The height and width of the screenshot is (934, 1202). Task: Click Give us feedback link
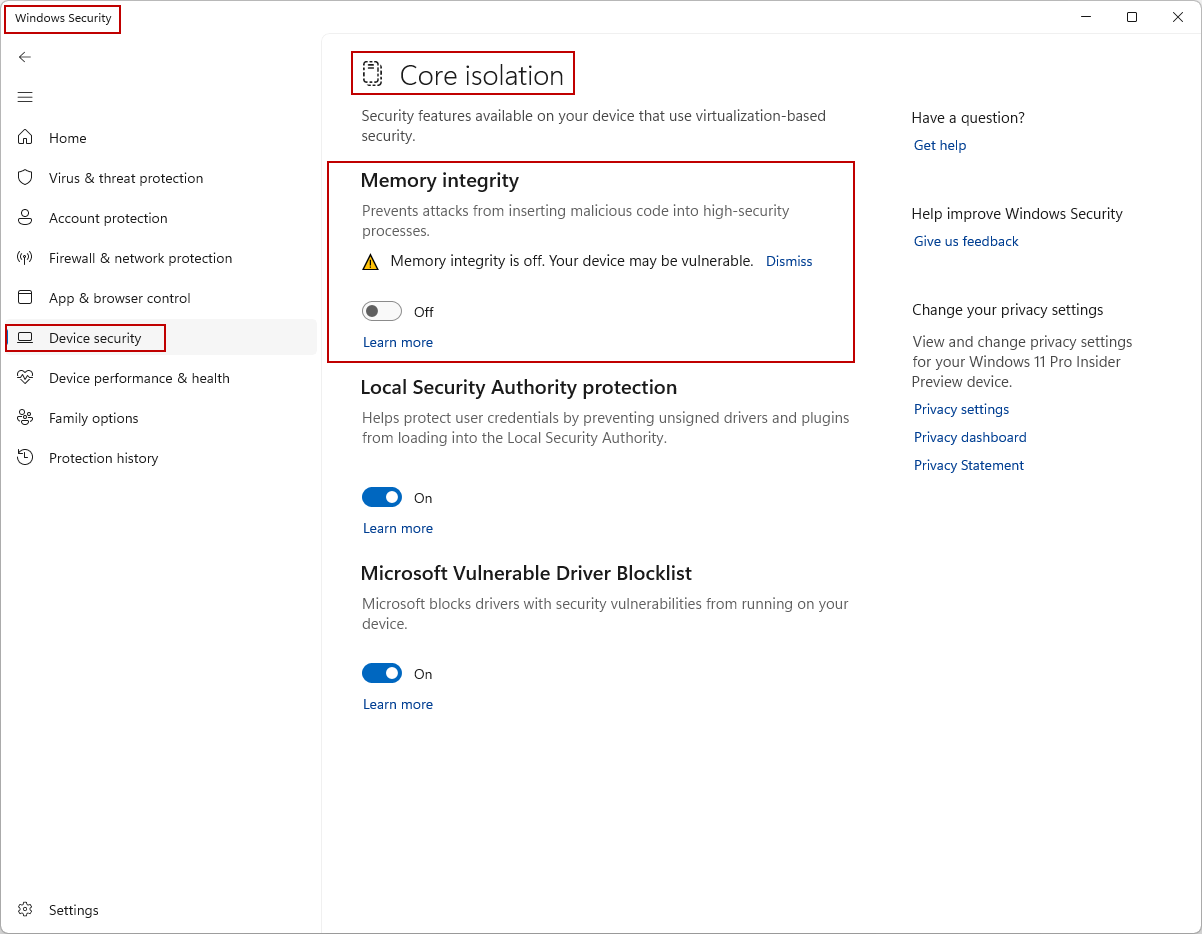[x=966, y=241]
